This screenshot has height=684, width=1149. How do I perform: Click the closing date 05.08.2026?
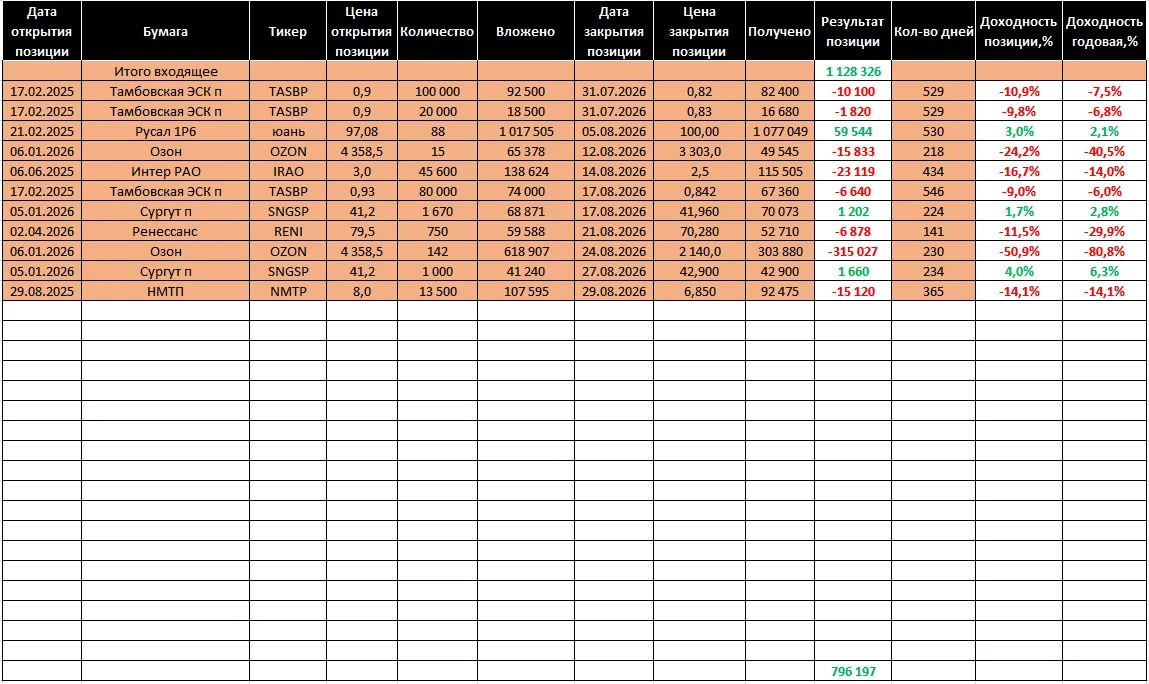(x=614, y=132)
